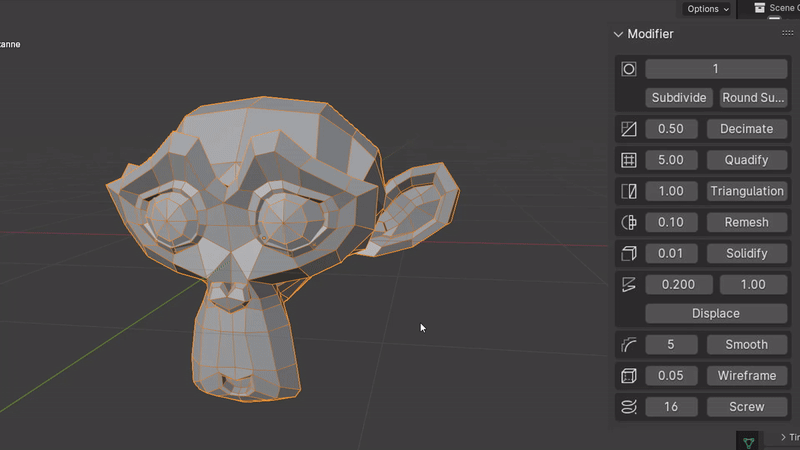
Task: Click the Displace modifier icon
Action: coord(629,284)
